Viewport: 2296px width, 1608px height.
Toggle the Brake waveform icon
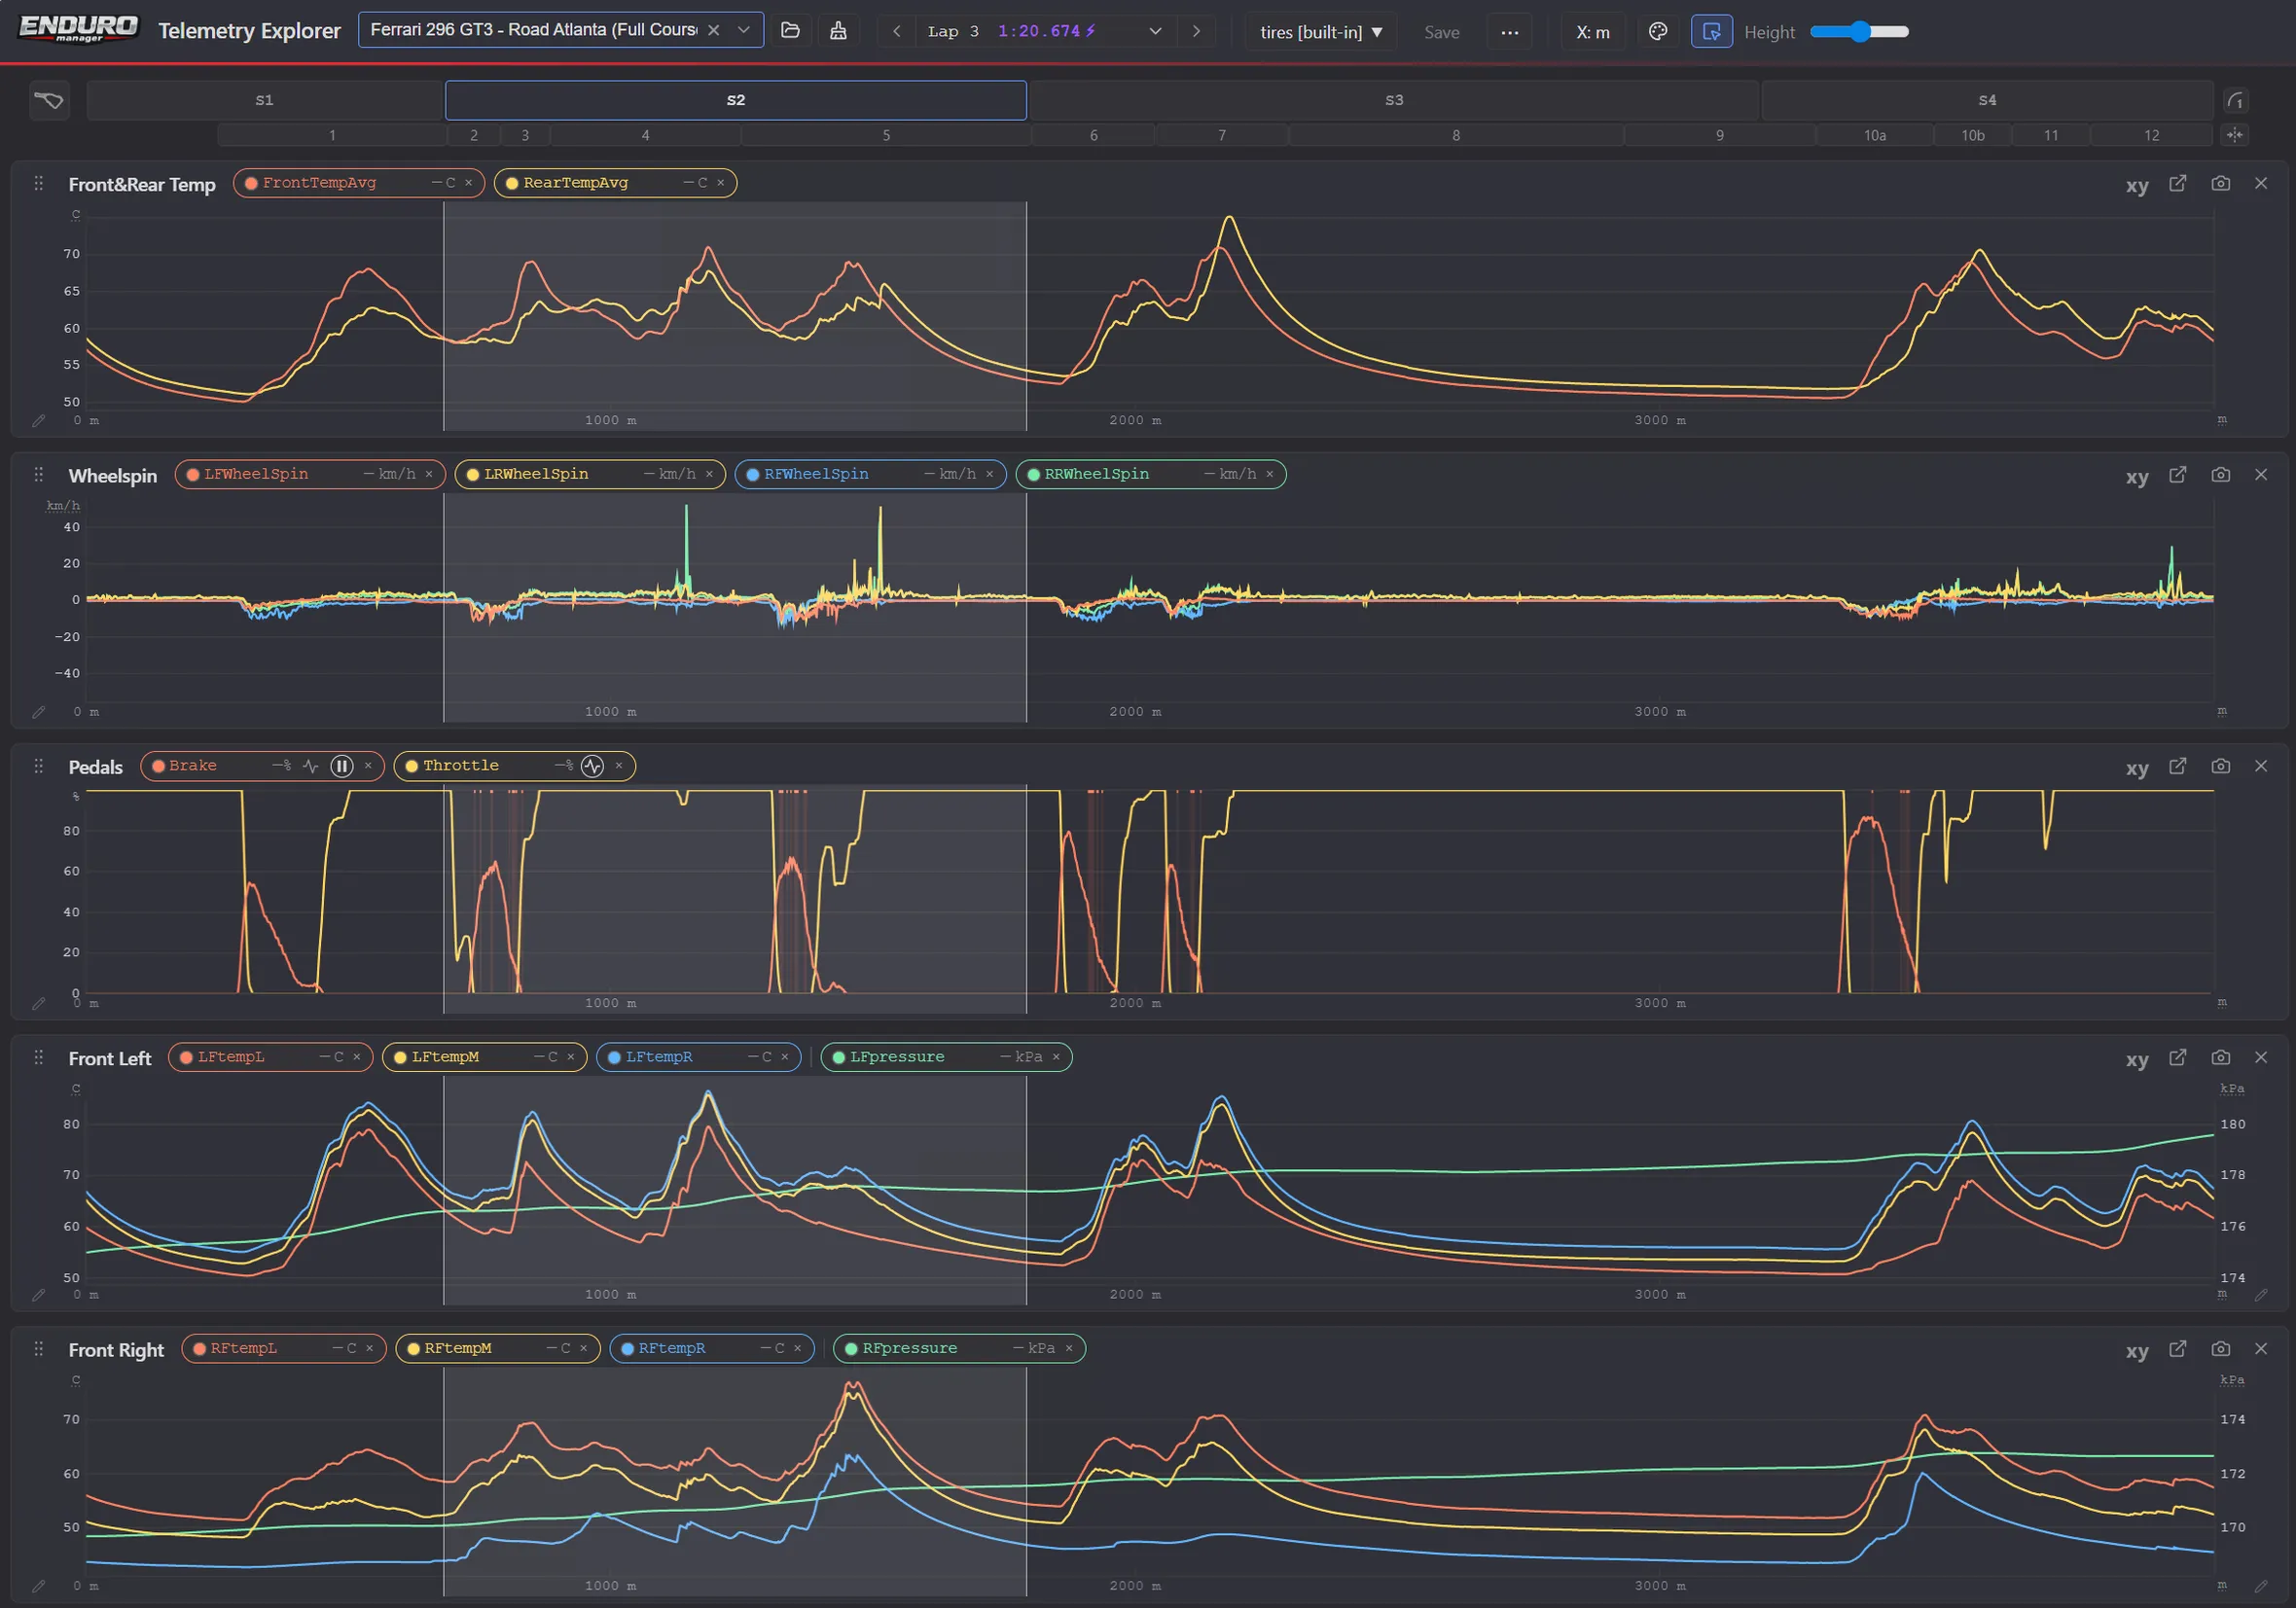(311, 766)
